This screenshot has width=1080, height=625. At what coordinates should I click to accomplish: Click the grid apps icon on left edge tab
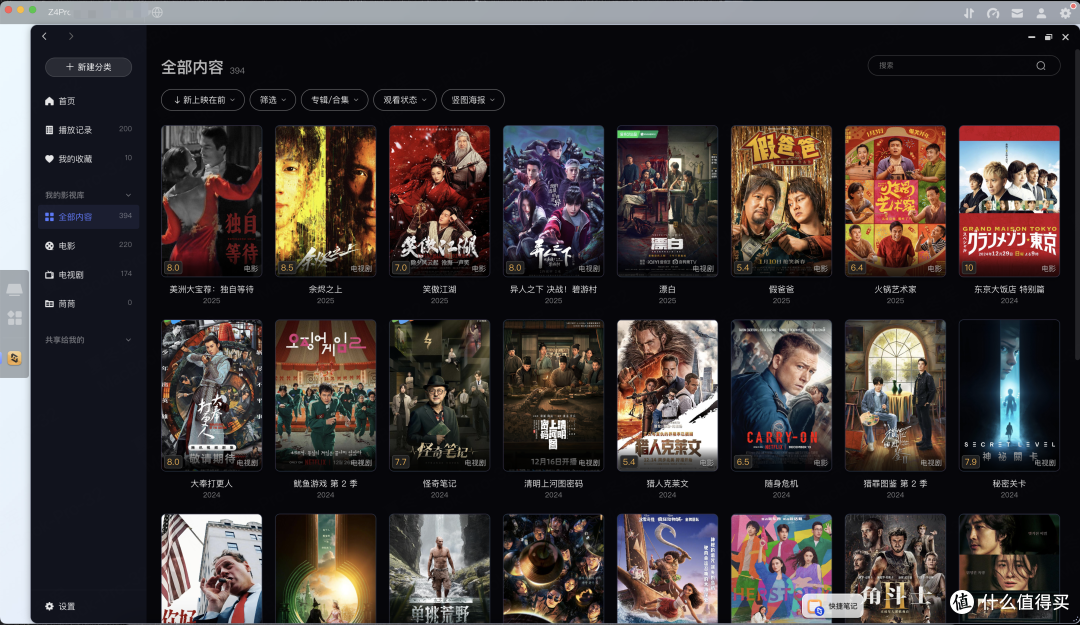14,318
